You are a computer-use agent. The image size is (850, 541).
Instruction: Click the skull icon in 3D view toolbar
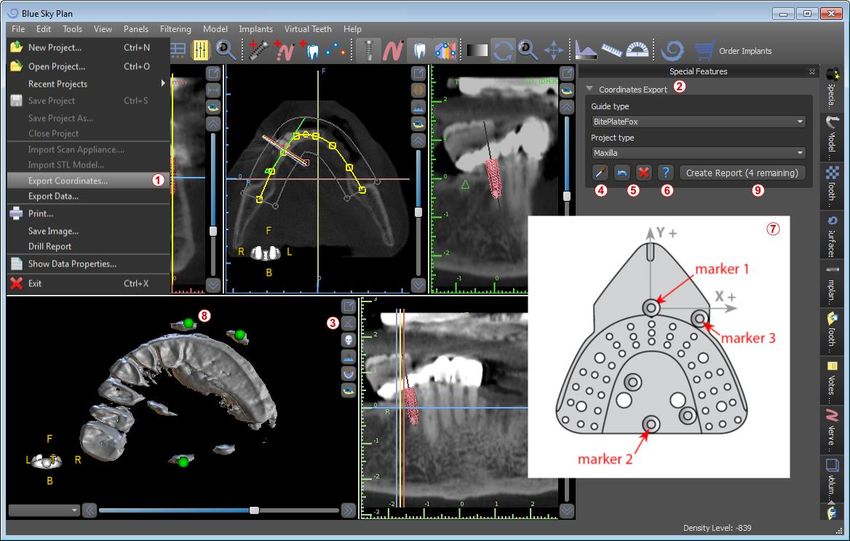349,340
